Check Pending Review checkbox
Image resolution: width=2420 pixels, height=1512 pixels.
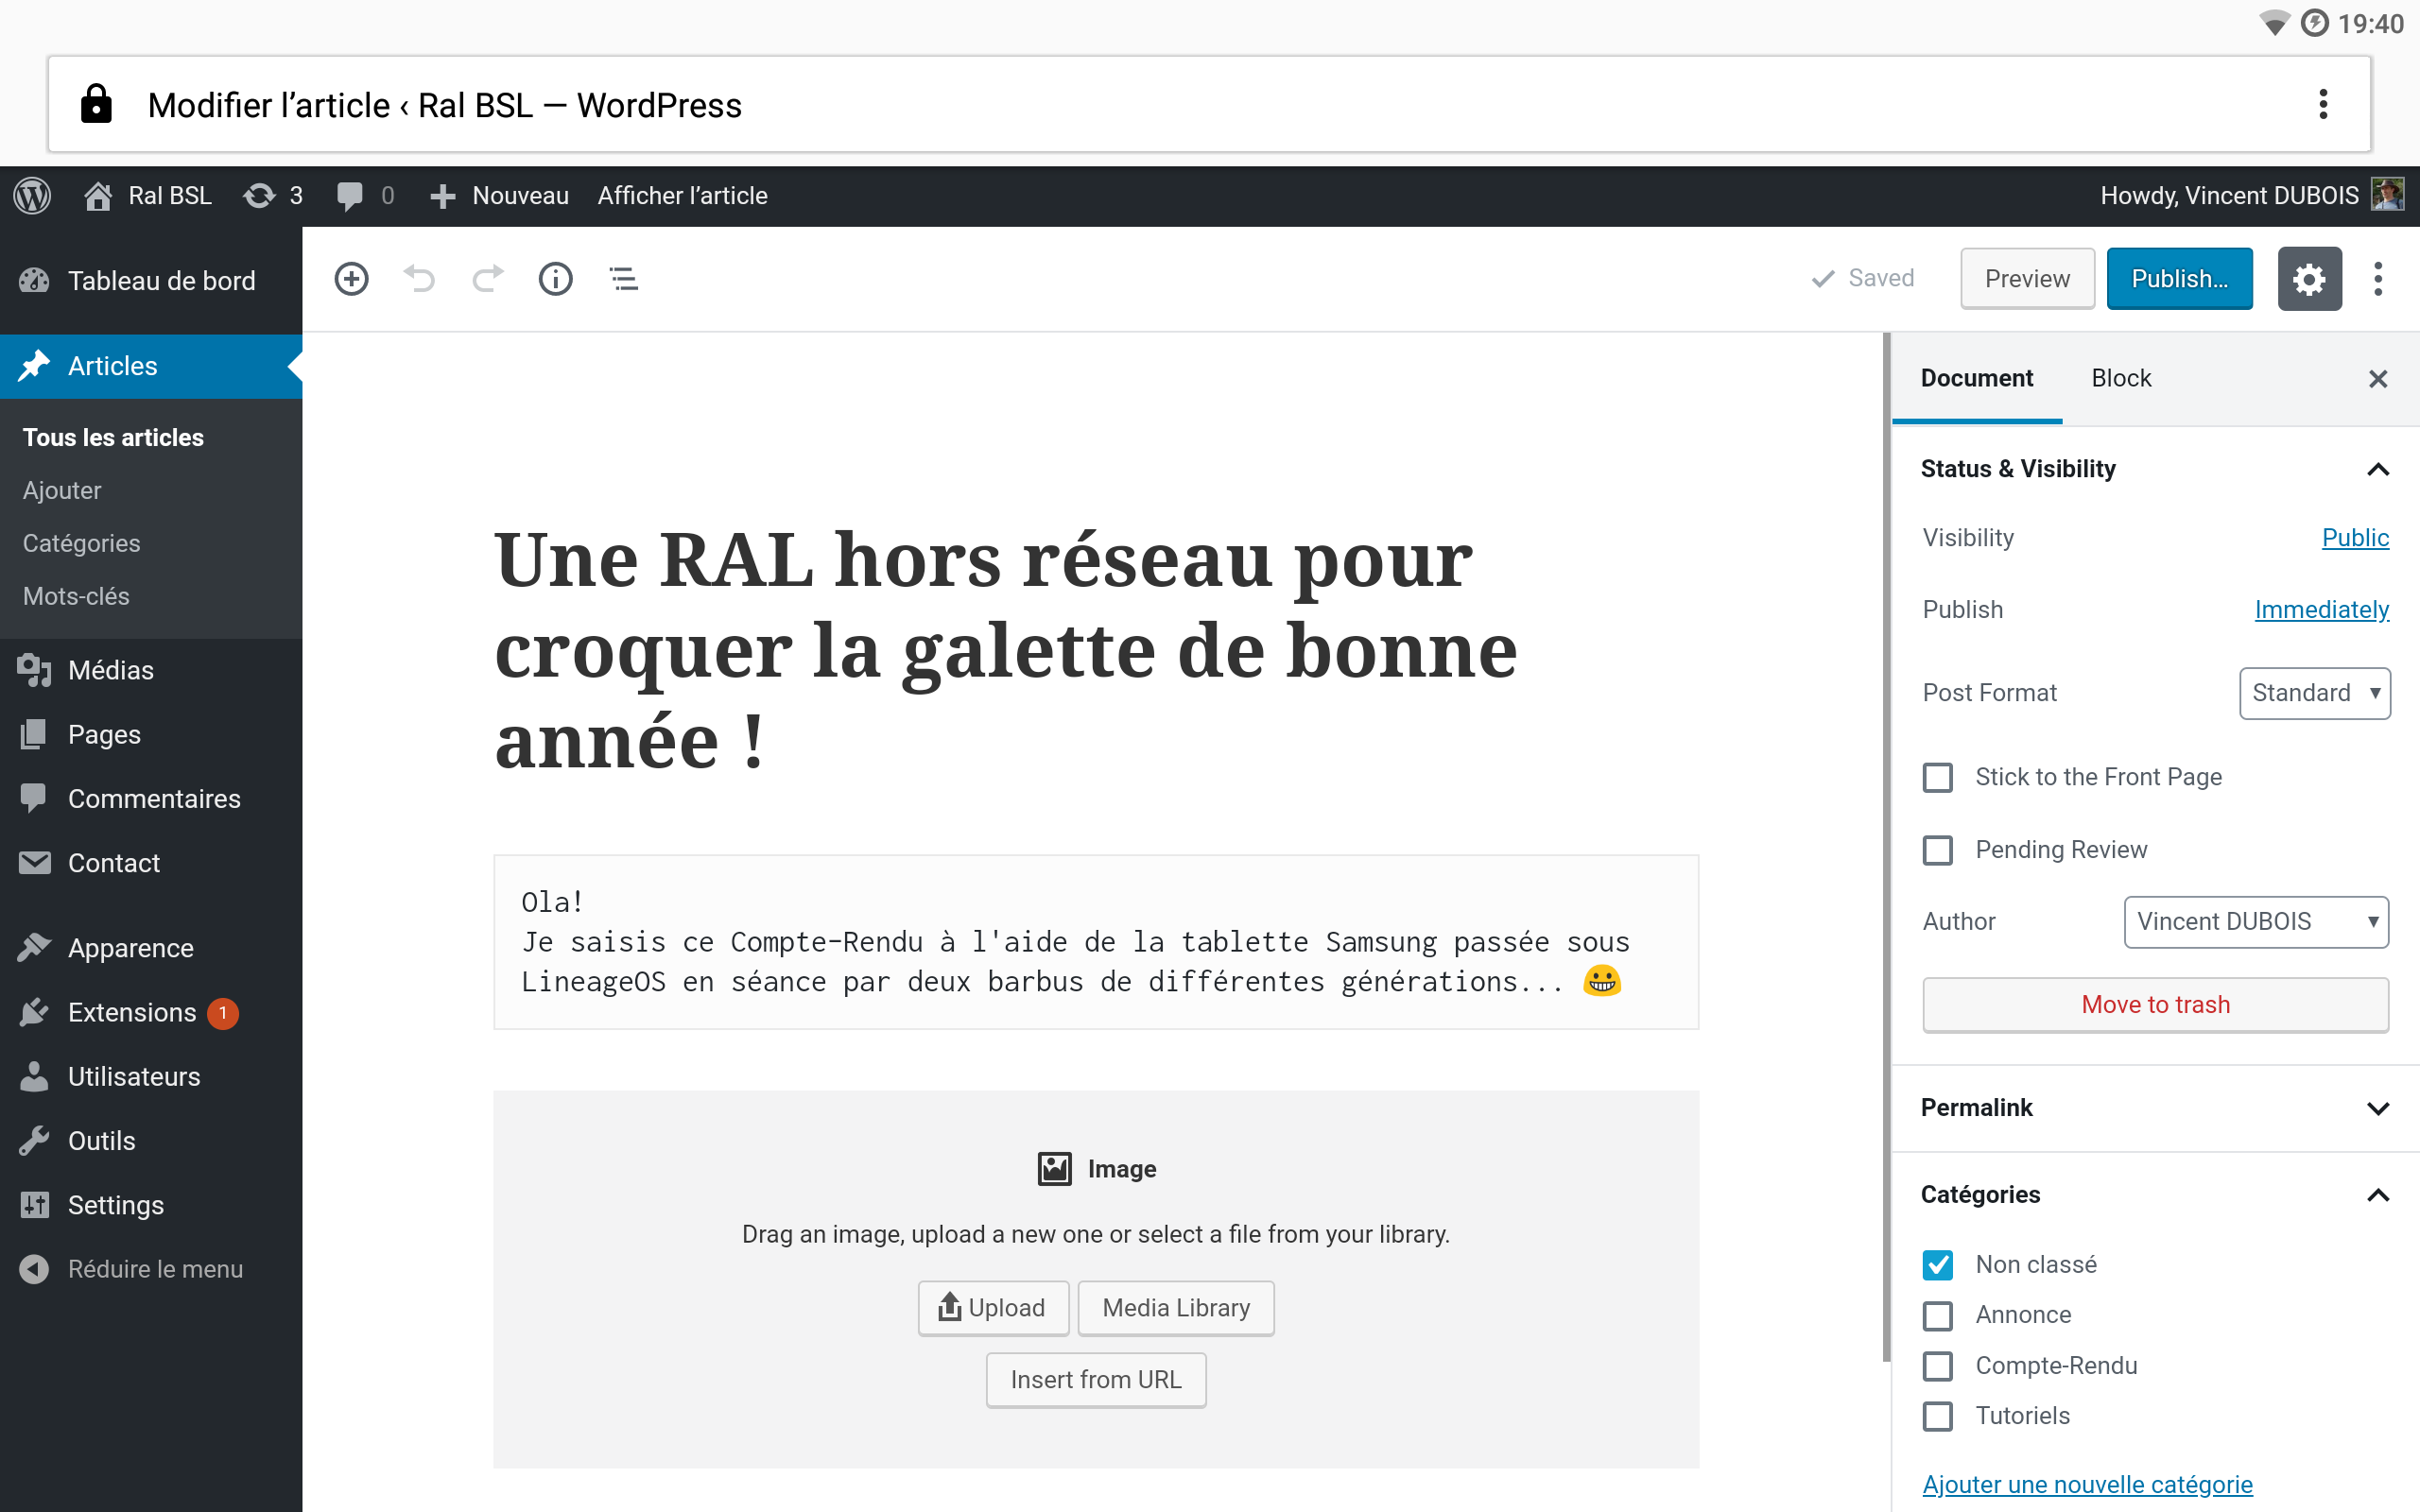point(1938,850)
